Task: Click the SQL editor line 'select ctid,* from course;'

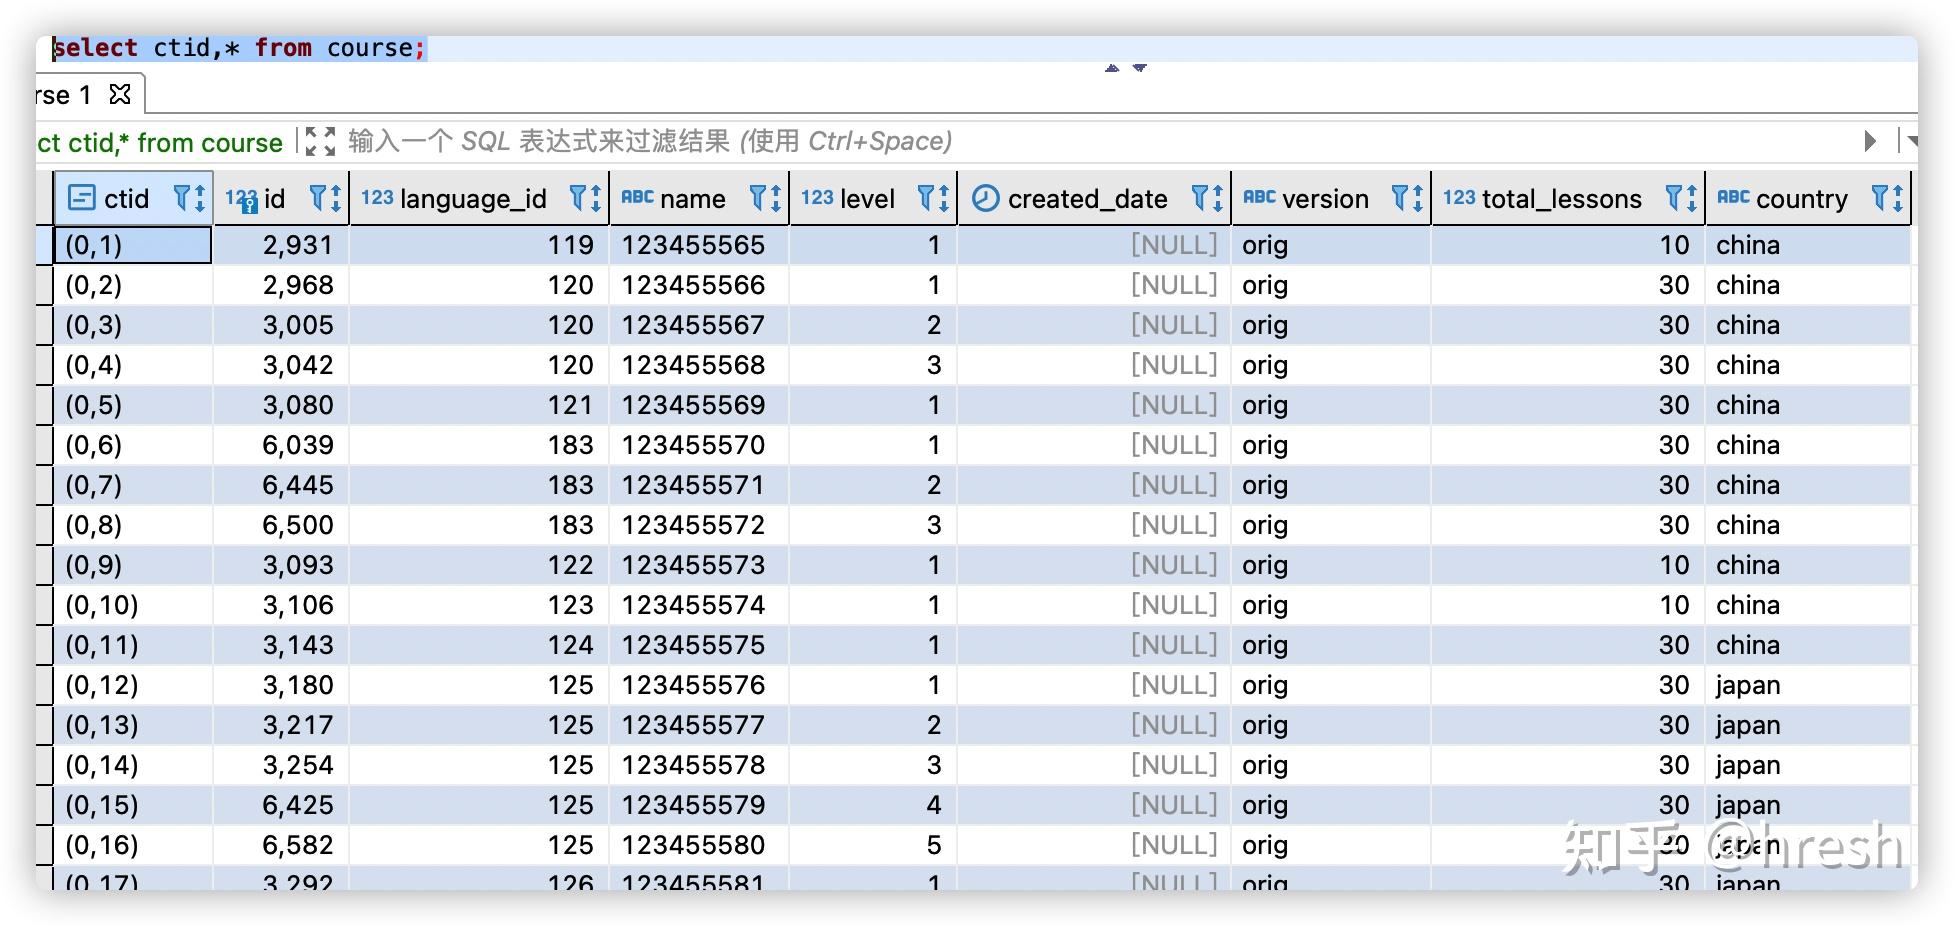Action: click(x=240, y=47)
